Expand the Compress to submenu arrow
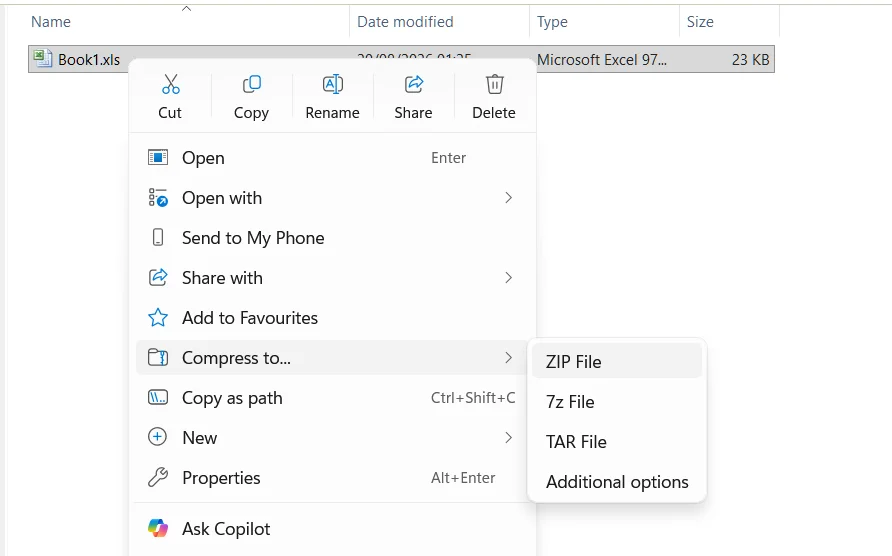 click(509, 357)
